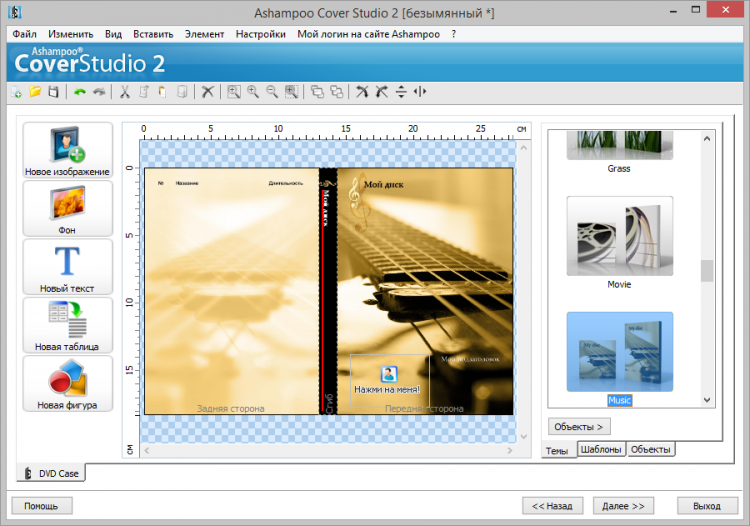Select the Movie theme thumbnail

pos(619,236)
